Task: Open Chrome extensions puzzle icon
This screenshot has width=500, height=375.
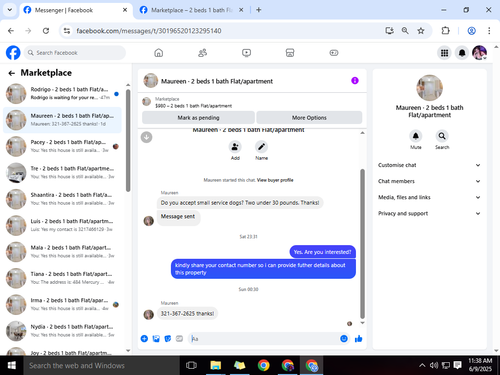Action: point(445,31)
